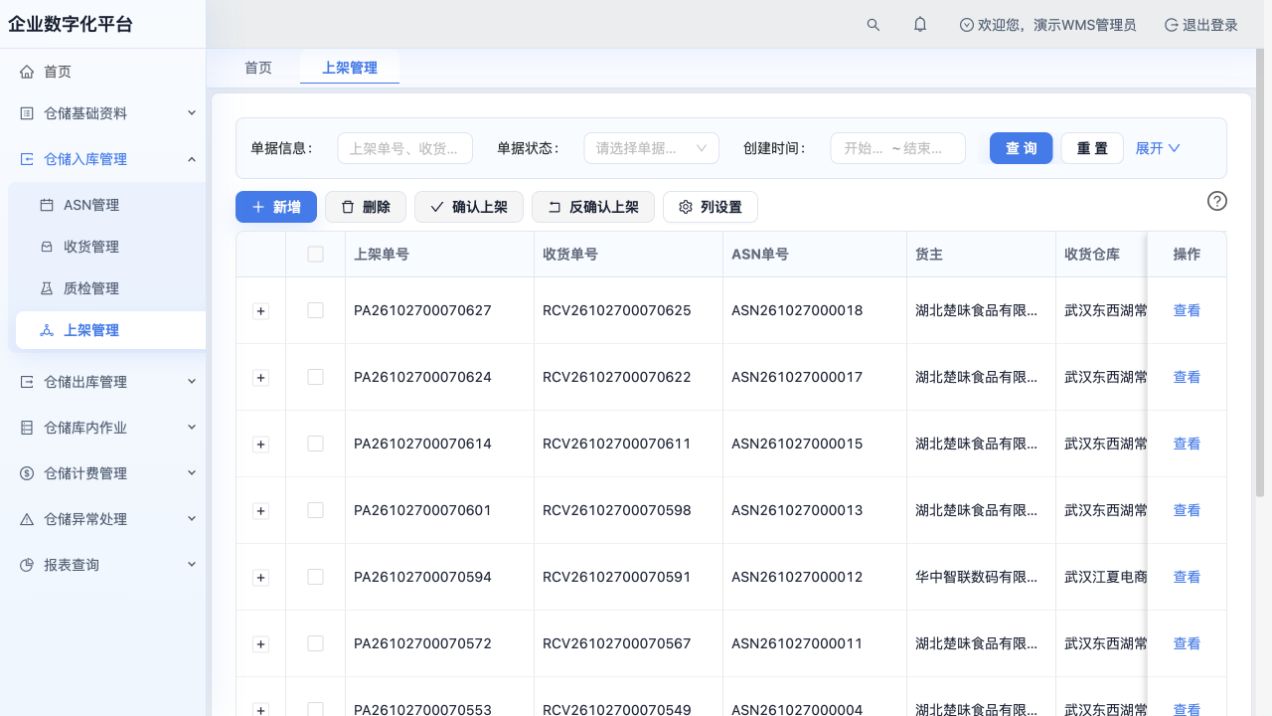The width and height of the screenshot is (1272, 716).
Task: Check the row PA26102700070601 checkbox
Action: pyautogui.click(x=315, y=510)
